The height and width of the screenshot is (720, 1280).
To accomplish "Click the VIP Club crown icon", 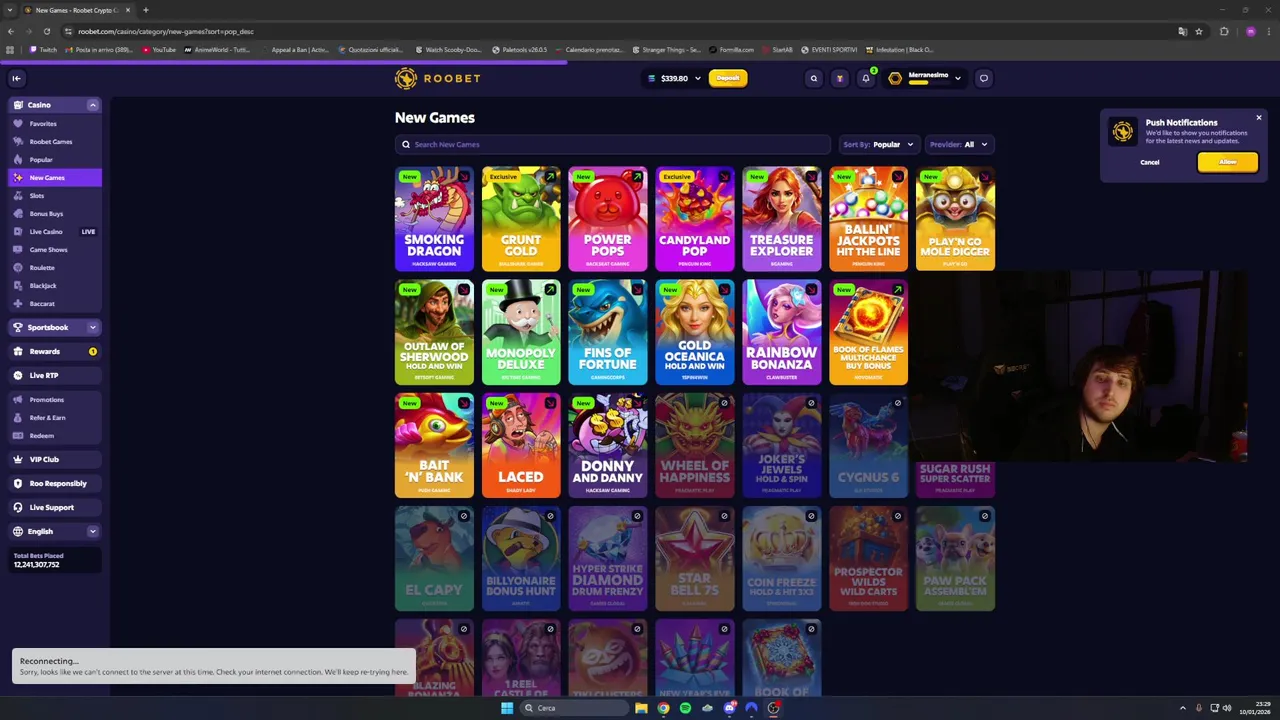I will 18,460.
